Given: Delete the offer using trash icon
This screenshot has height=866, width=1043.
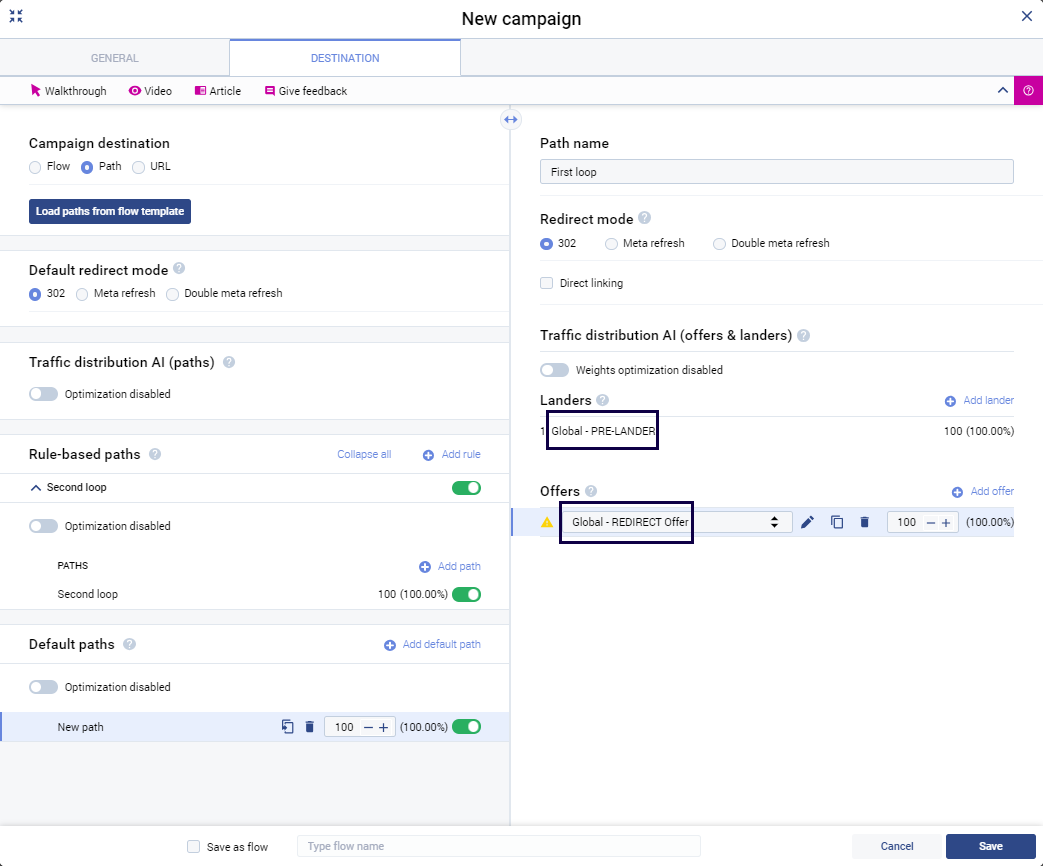Looking at the screenshot, I should tap(864, 521).
